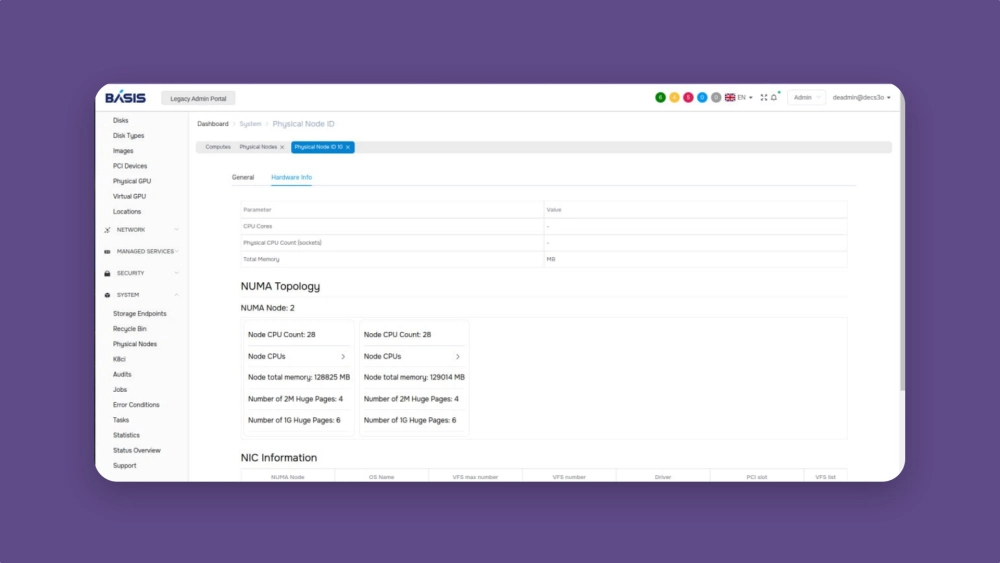Open Audits in the sidebar
Viewport: 1000px width, 563px height.
click(x=122, y=374)
